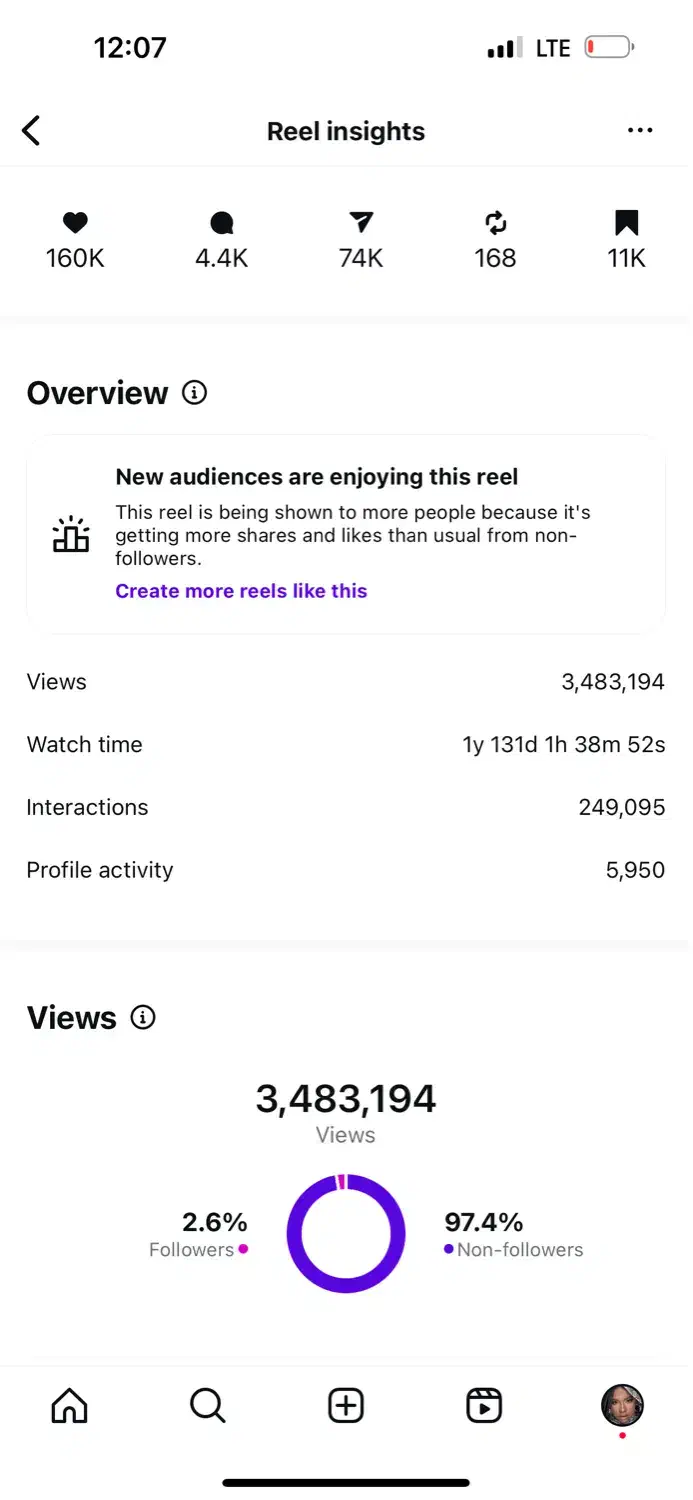This screenshot has height=1500, width=693.
Task: Tap the comments bubble icon
Action: point(221,223)
